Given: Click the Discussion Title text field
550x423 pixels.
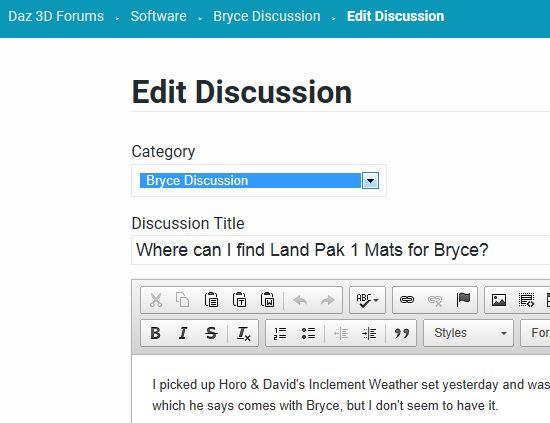Looking at the screenshot, I should point(340,250).
